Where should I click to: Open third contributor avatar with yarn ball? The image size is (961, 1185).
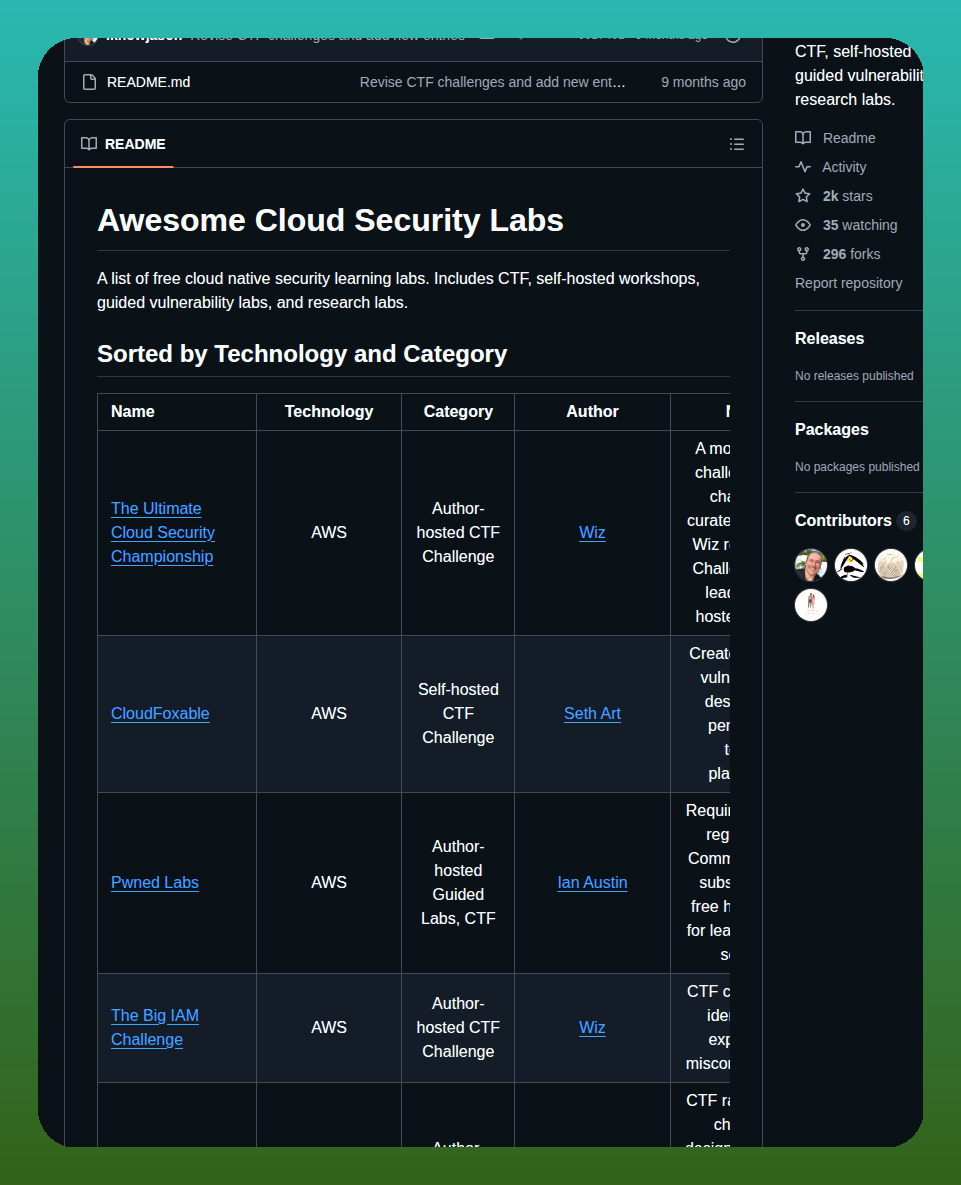[x=891, y=565]
